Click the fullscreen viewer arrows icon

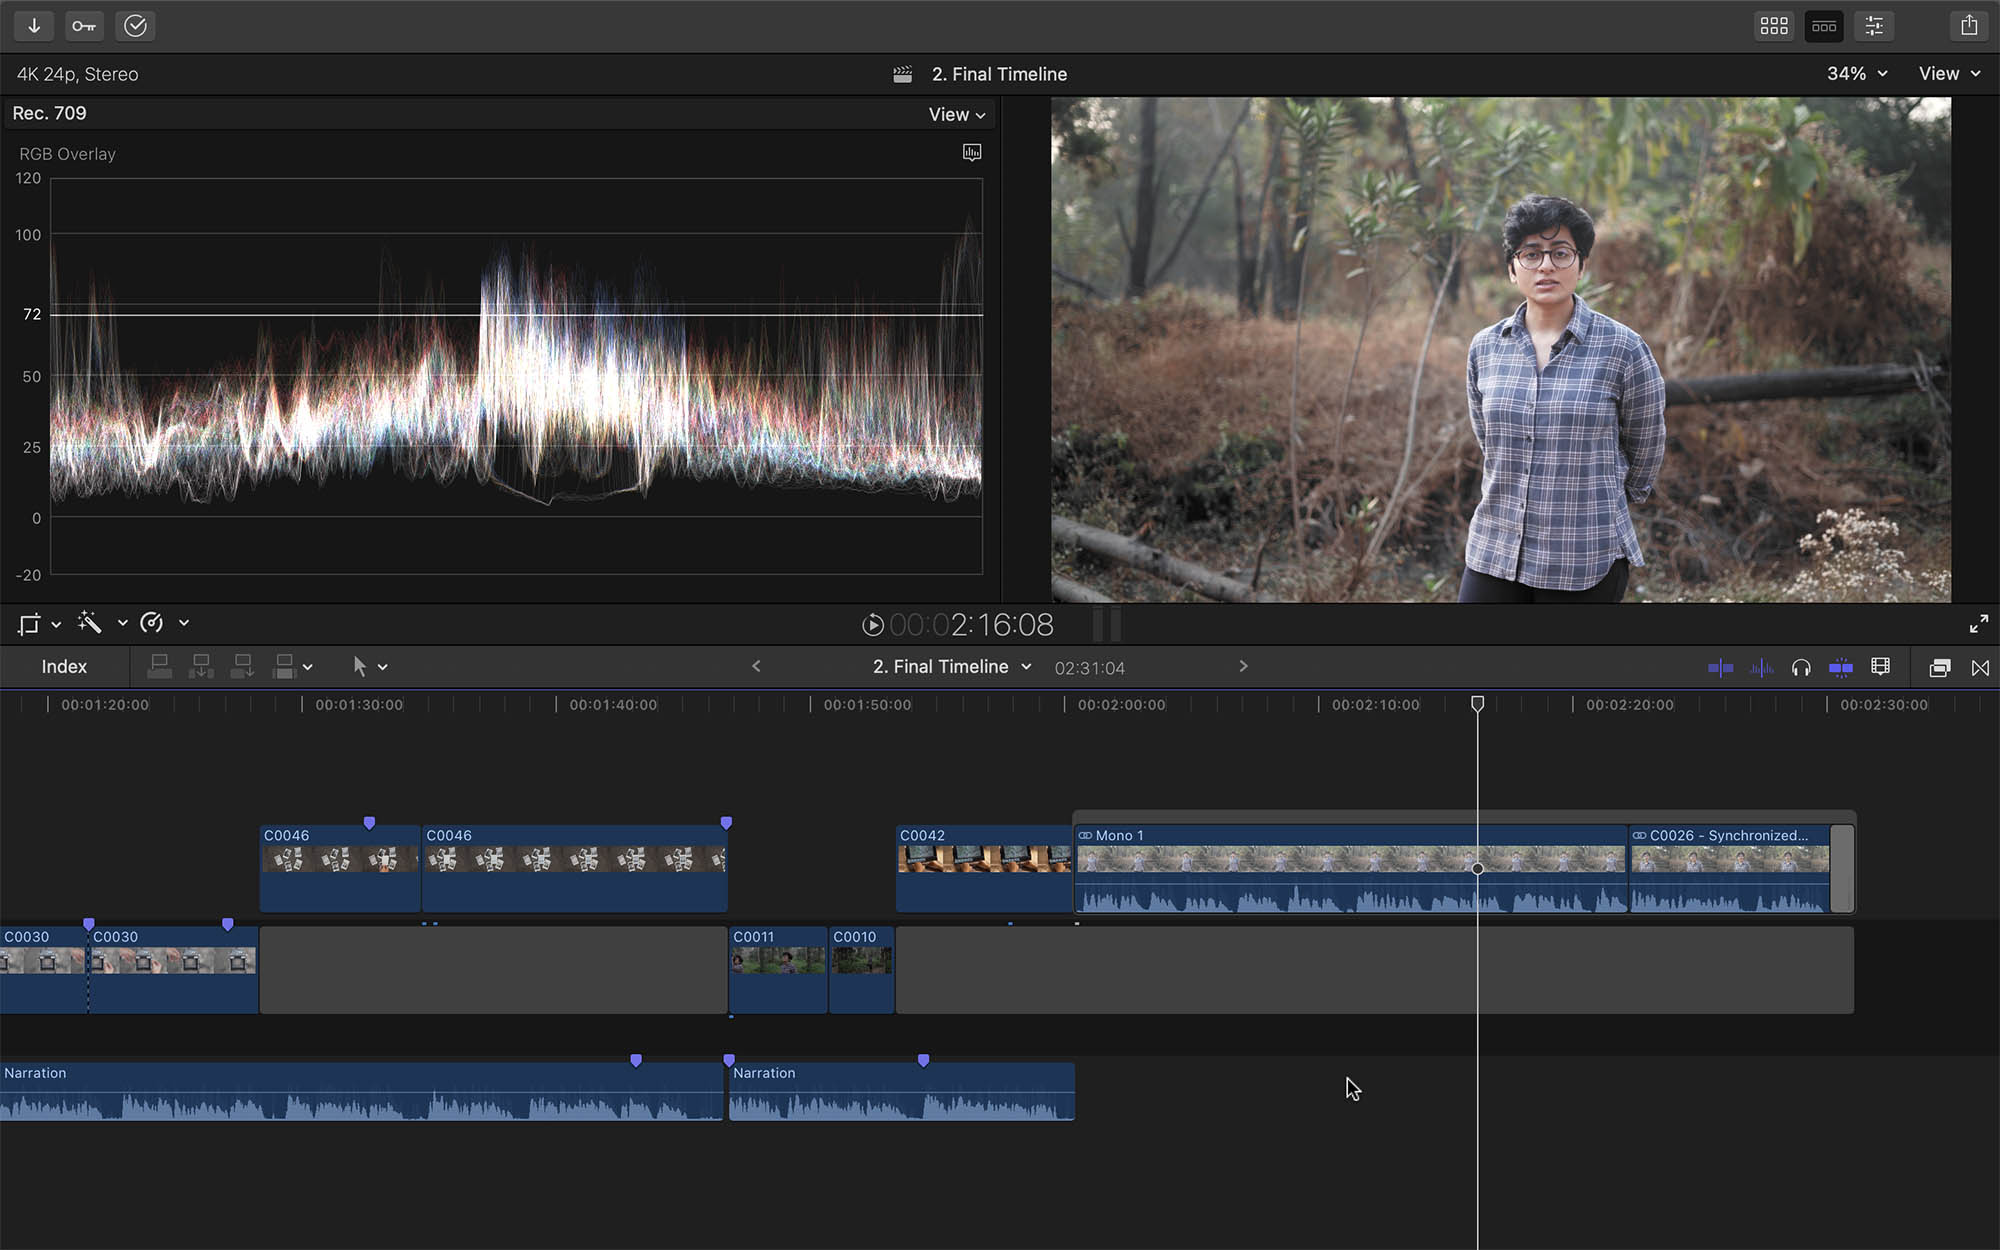point(1978,624)
